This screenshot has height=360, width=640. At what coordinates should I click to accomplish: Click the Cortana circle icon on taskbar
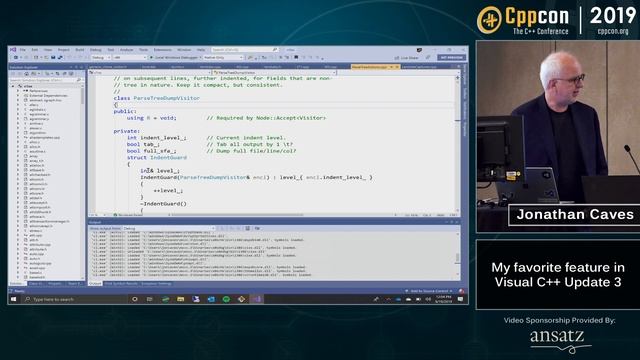[135, 299]
